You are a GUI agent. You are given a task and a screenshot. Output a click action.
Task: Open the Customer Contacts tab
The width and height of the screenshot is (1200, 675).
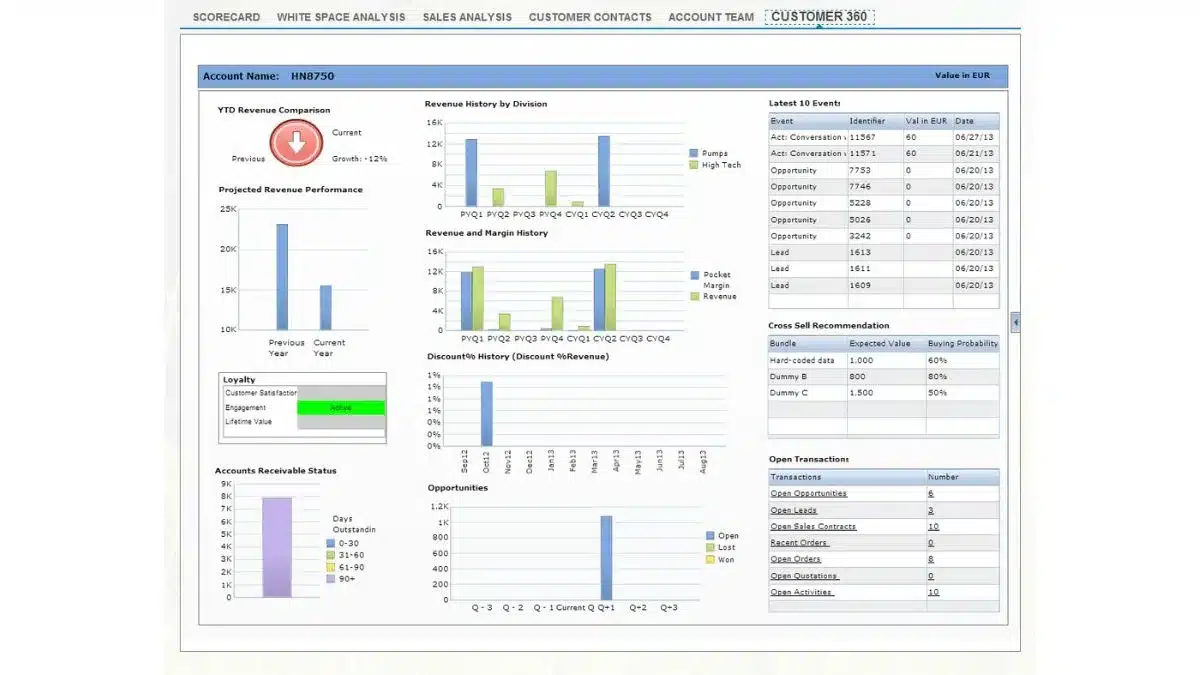(590, 17)
